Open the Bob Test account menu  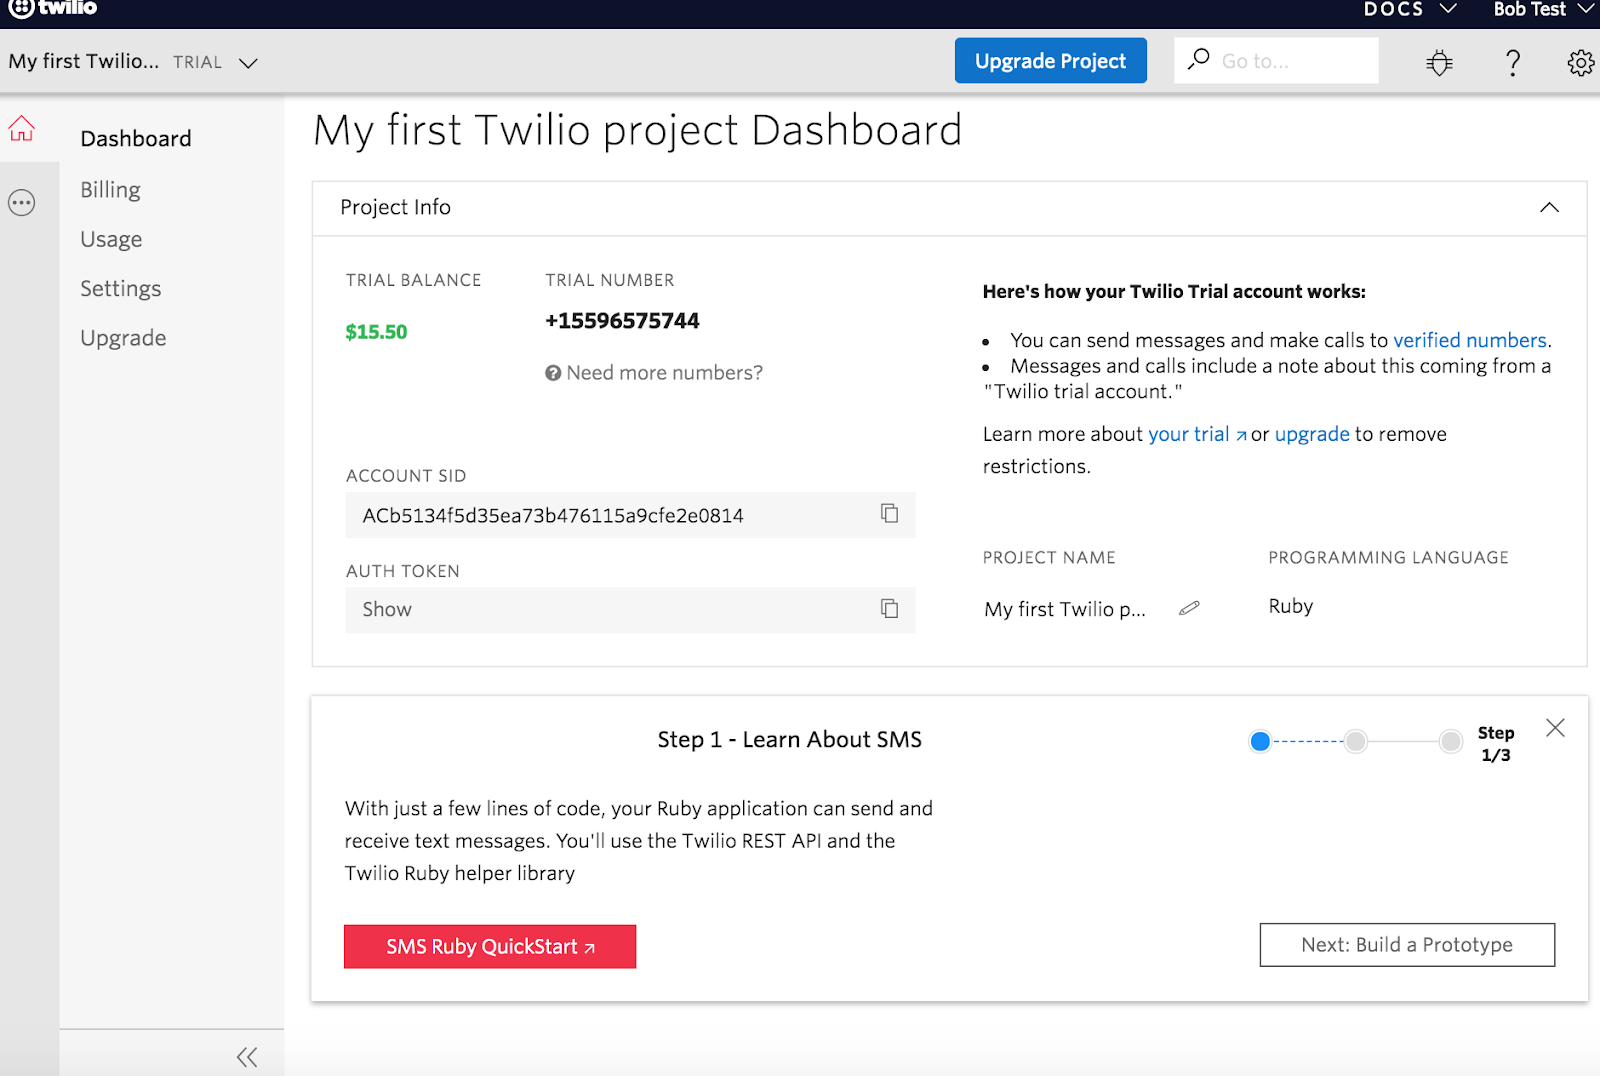click(1543, 9)
